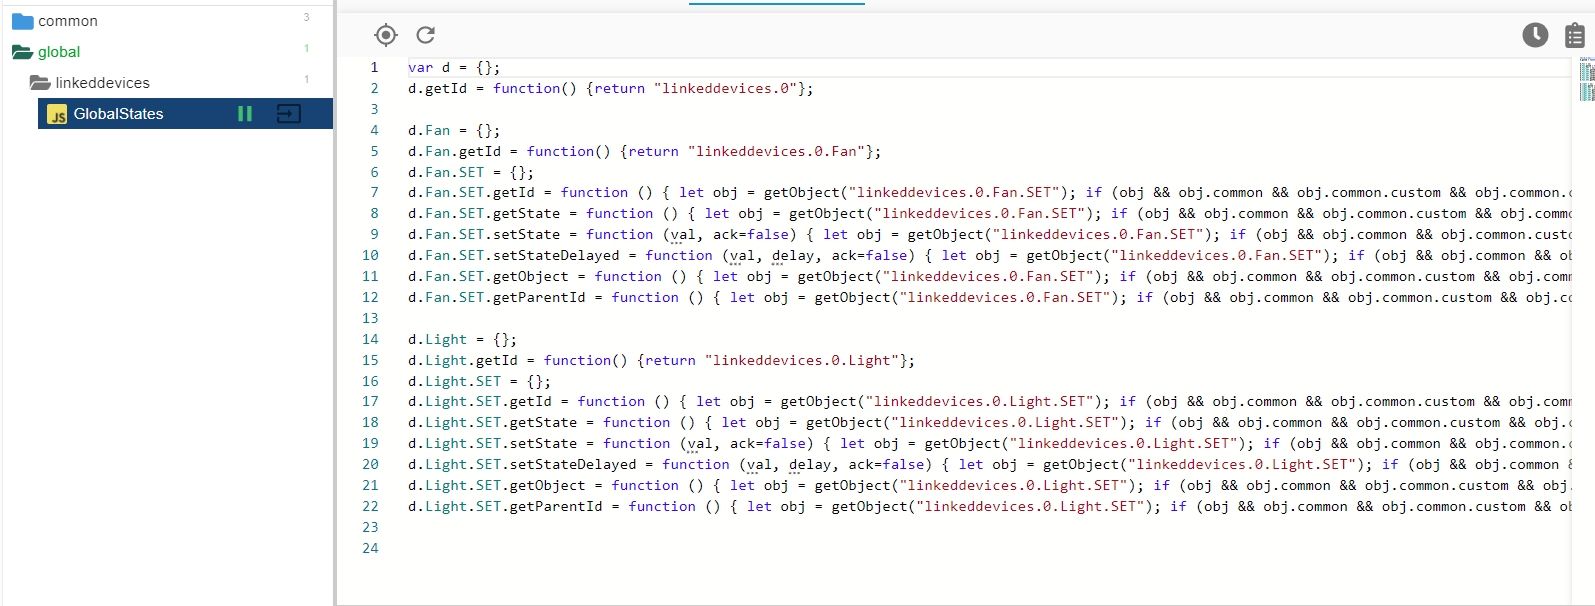Click count badge 1 on global row

coord(306,48)
